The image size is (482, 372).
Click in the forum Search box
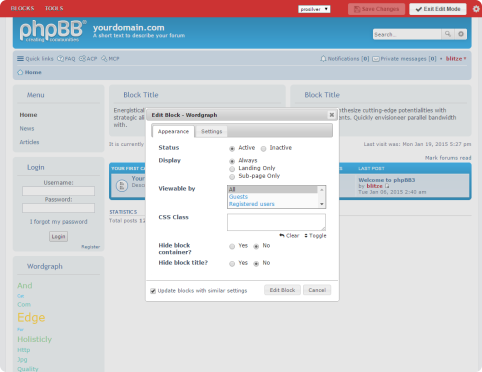(407, 34)
